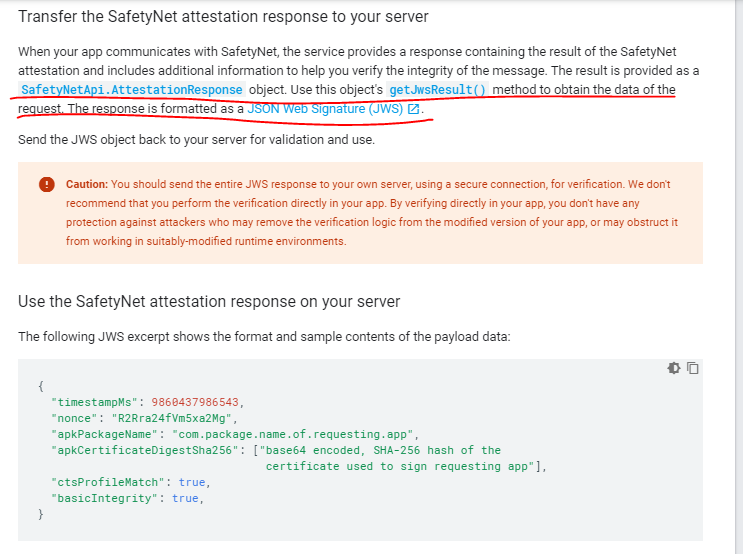Click 'The following JWS excerpt' sentence
743x554 pixels.
tap(264, 337)
